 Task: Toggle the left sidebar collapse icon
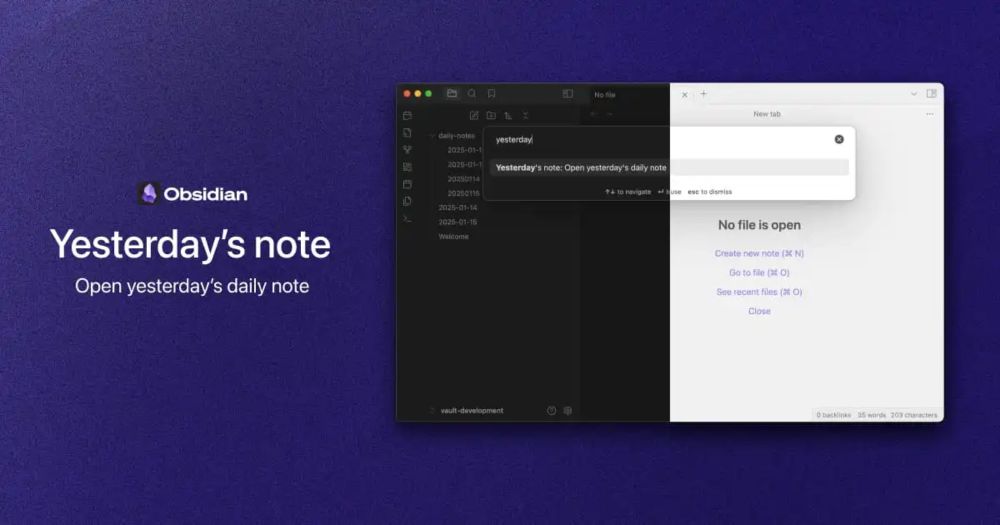pyautogui.click(x=568, y=94)
